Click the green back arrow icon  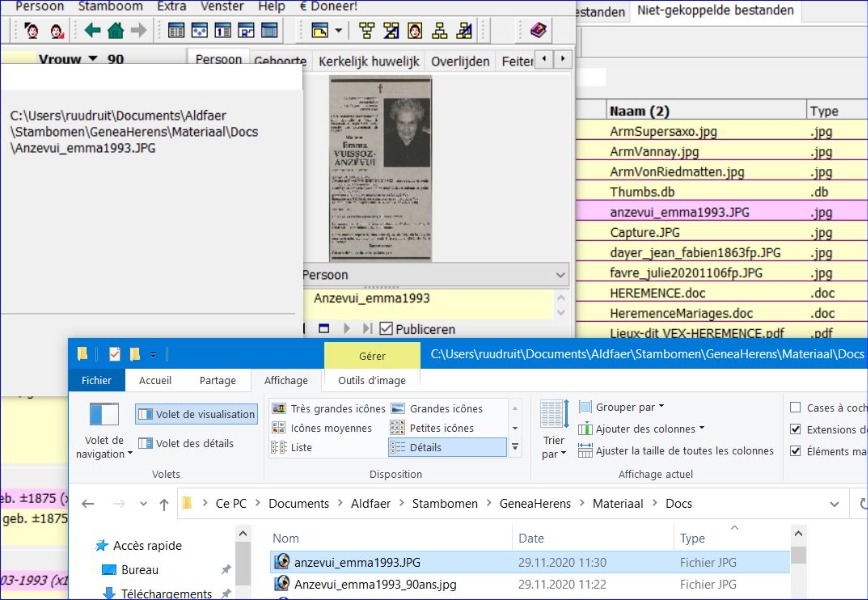coord(93,30)
